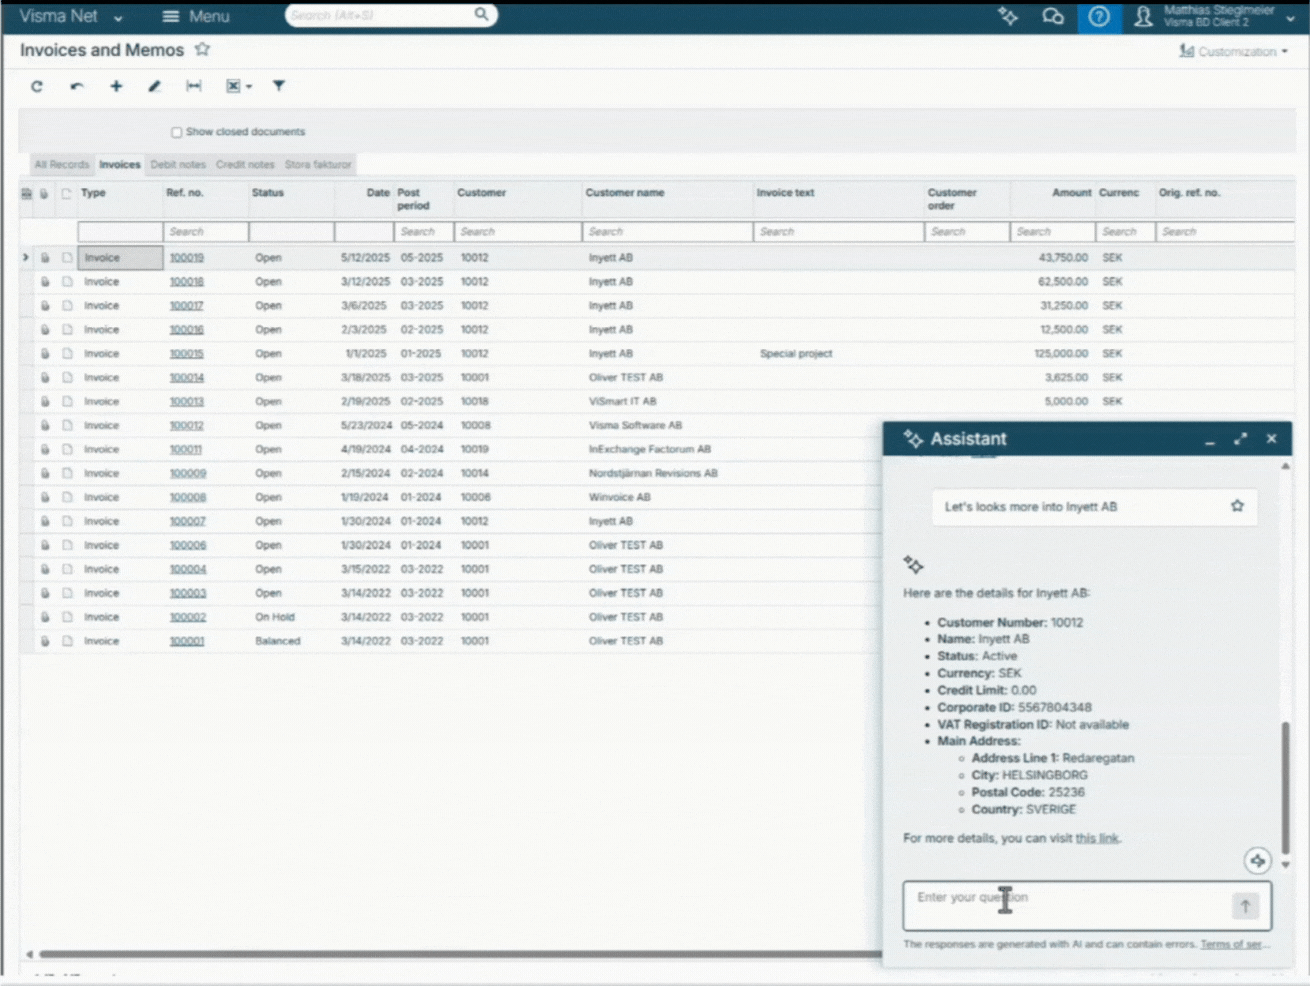The width and height of the screenshot is (1310, 986).
Task: Open the filter funnel icon
Action: pos(279,87)
